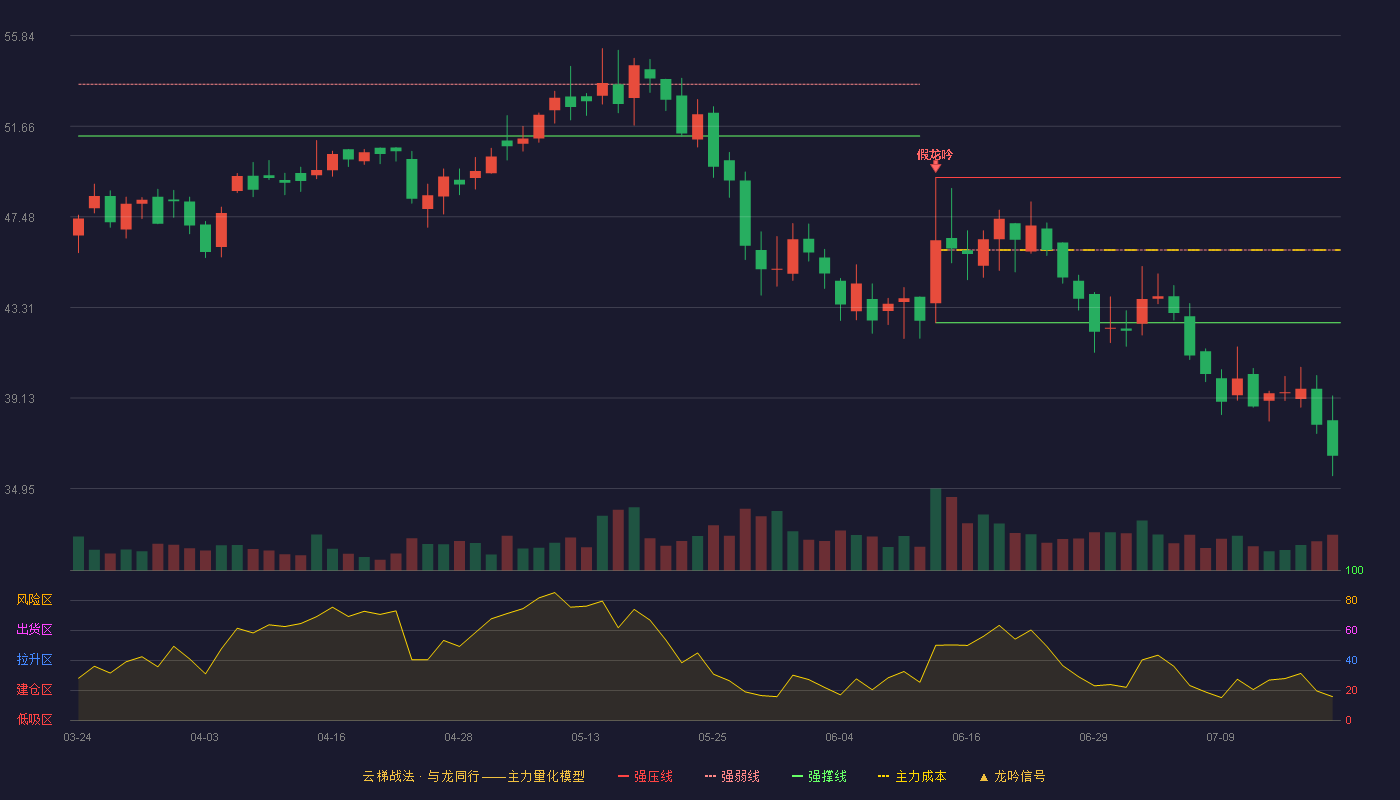Click the 43.31 price axis label
1400x800 pixels.
(19, 309)
